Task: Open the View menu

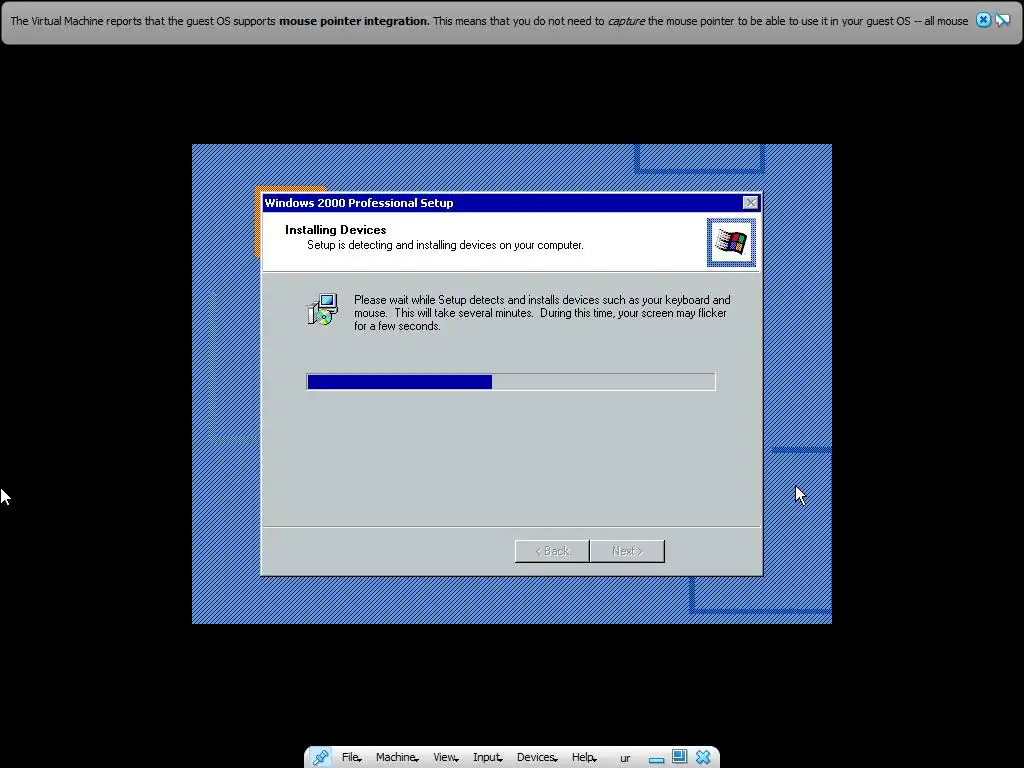Action: coord(446,757)
